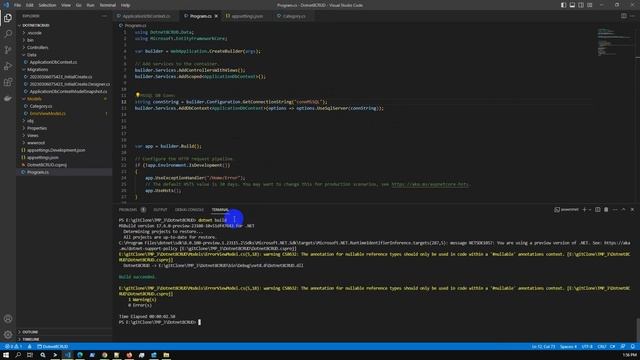Viewport: 640px width, 360px height.
Task: Collapse the Data folder
Action: pos(32,55)
